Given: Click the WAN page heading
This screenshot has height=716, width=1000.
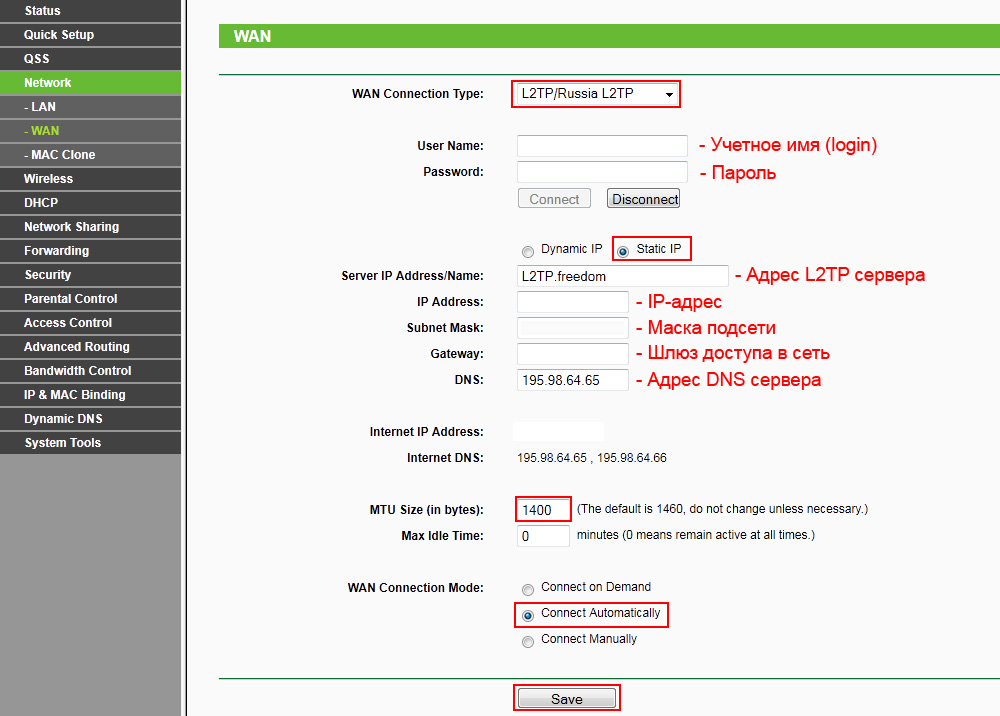Looking at the screenshot, I should pyautogui.click(x=253, y=36).
